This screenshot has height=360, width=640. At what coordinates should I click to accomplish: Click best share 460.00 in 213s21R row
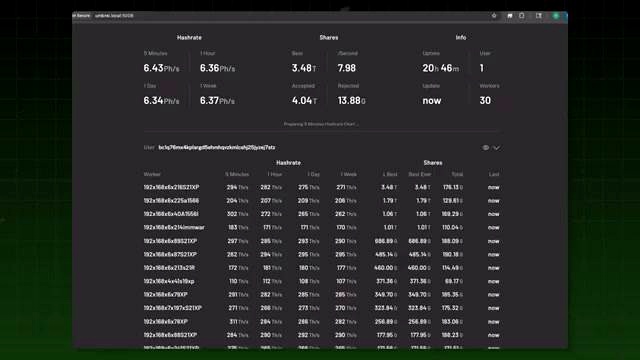pos(386,268)
